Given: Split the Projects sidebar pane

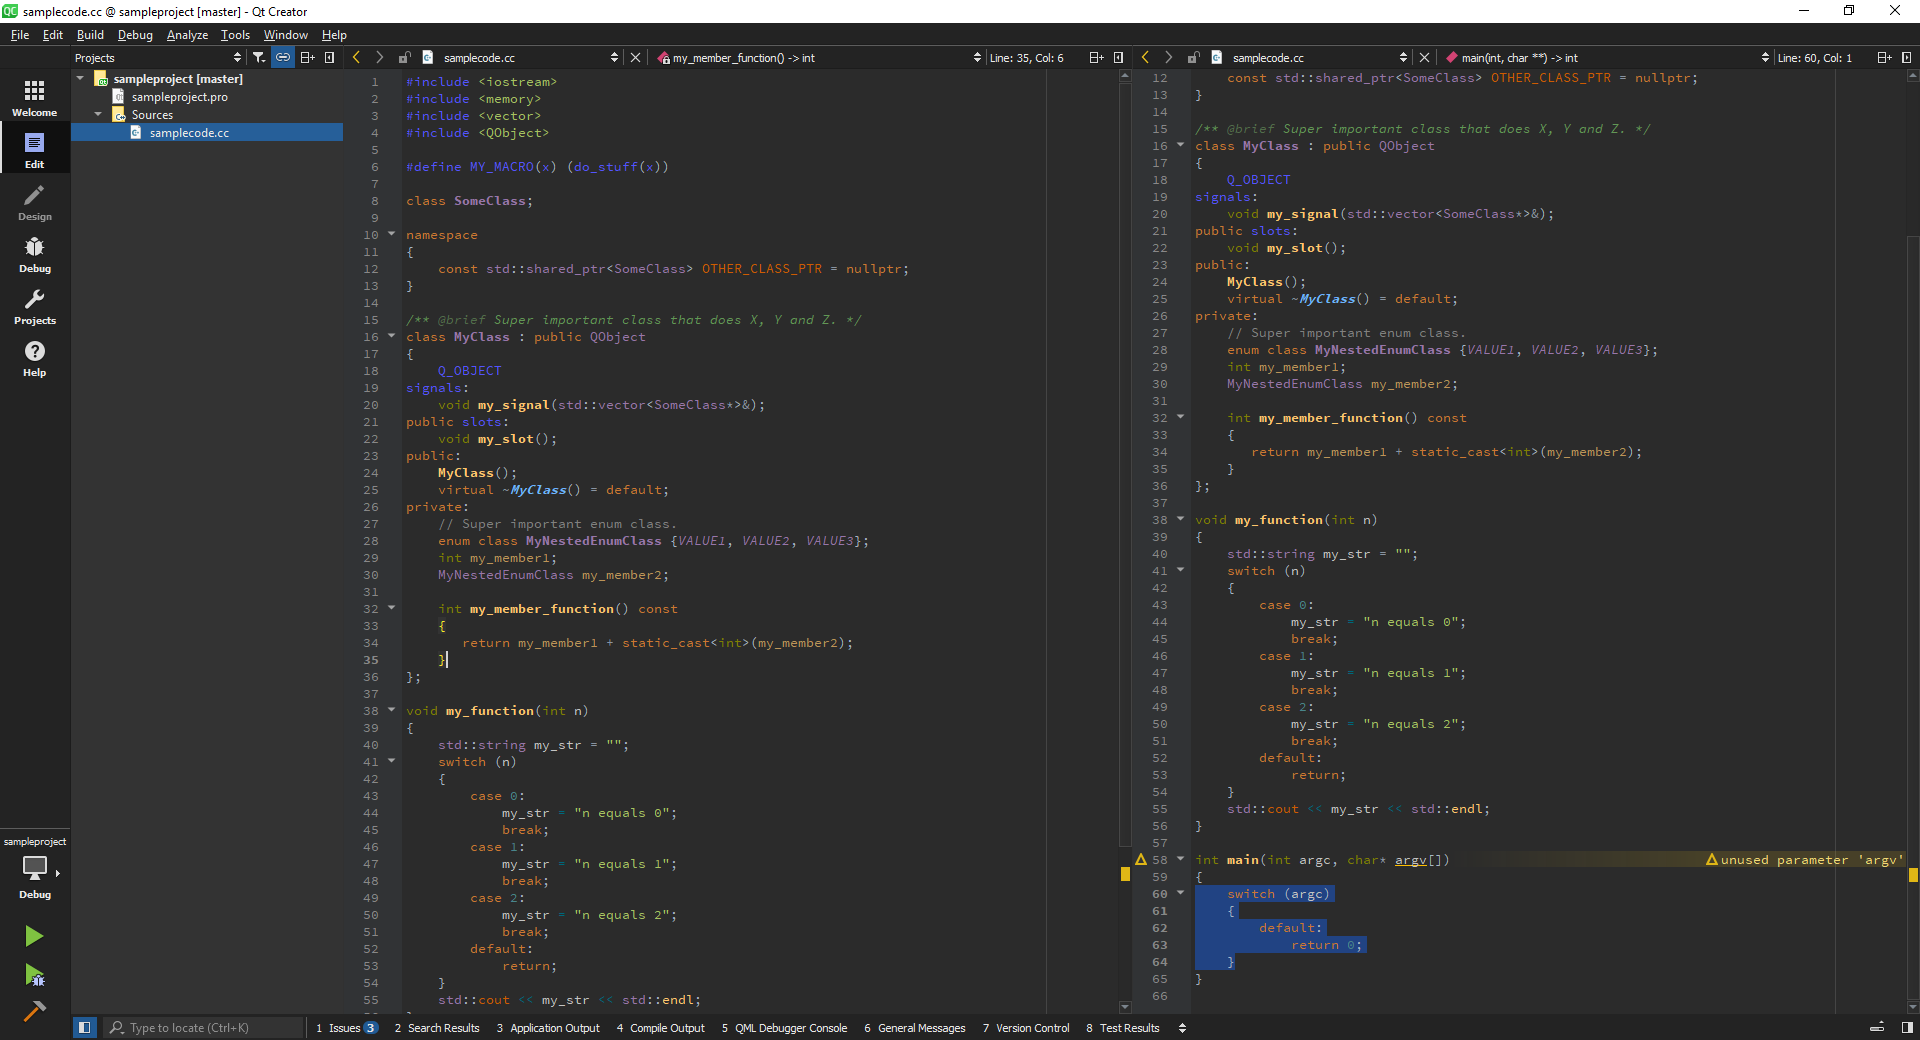Looking at the screenshot, I should (307, 58).
